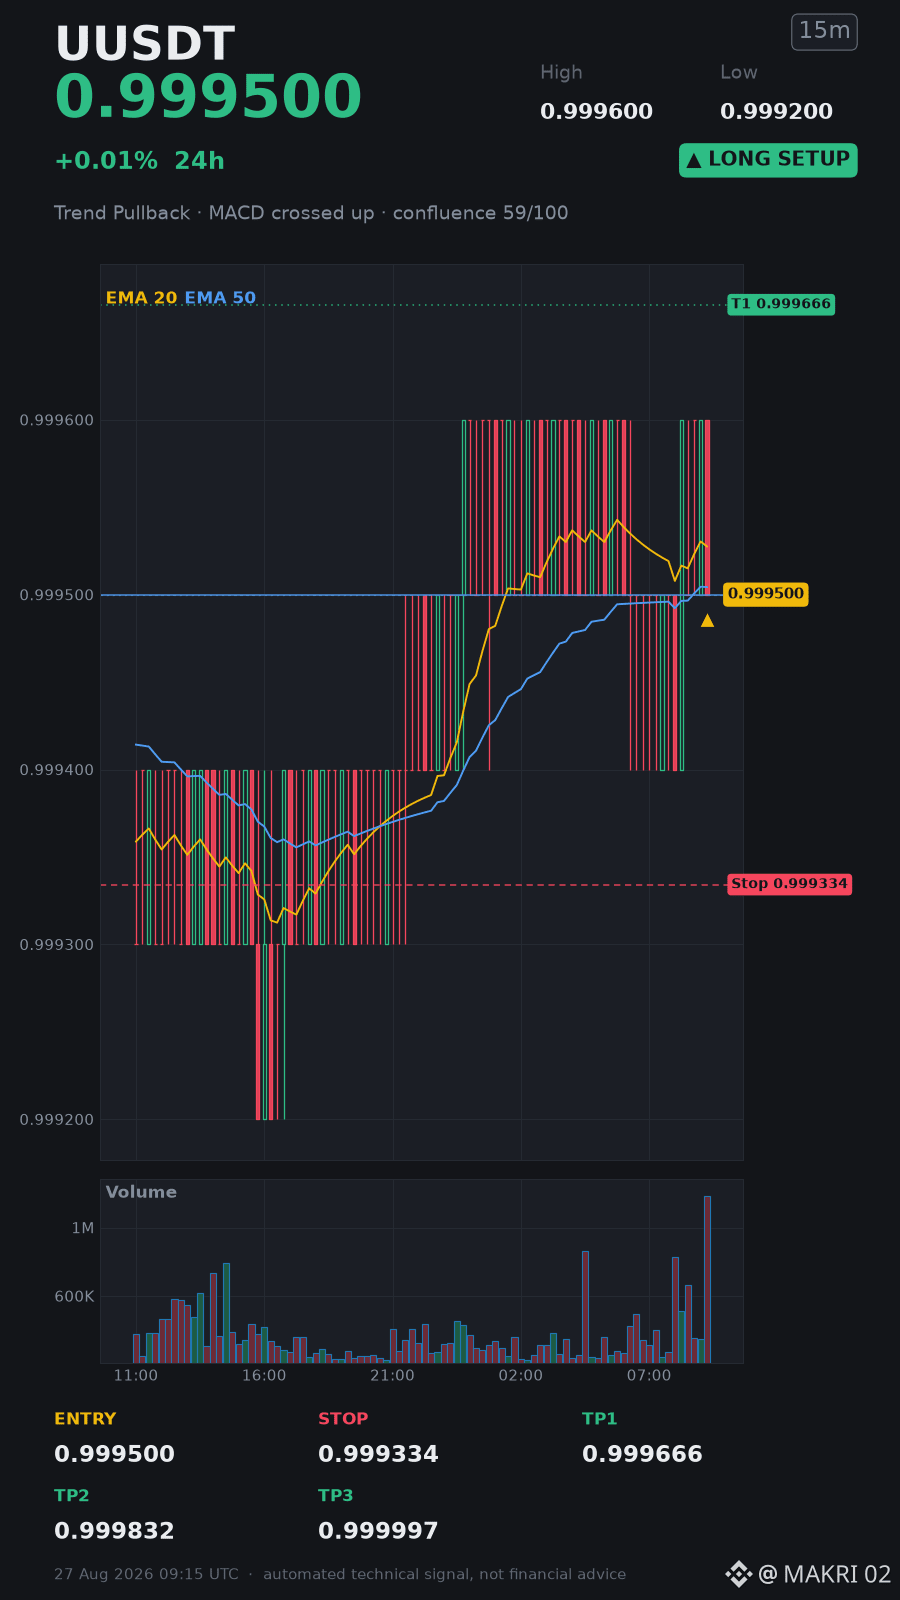
Task: Click the 27 Aug 2026 09:15 UTC timestamp
Action: [x=147, y=1574]
